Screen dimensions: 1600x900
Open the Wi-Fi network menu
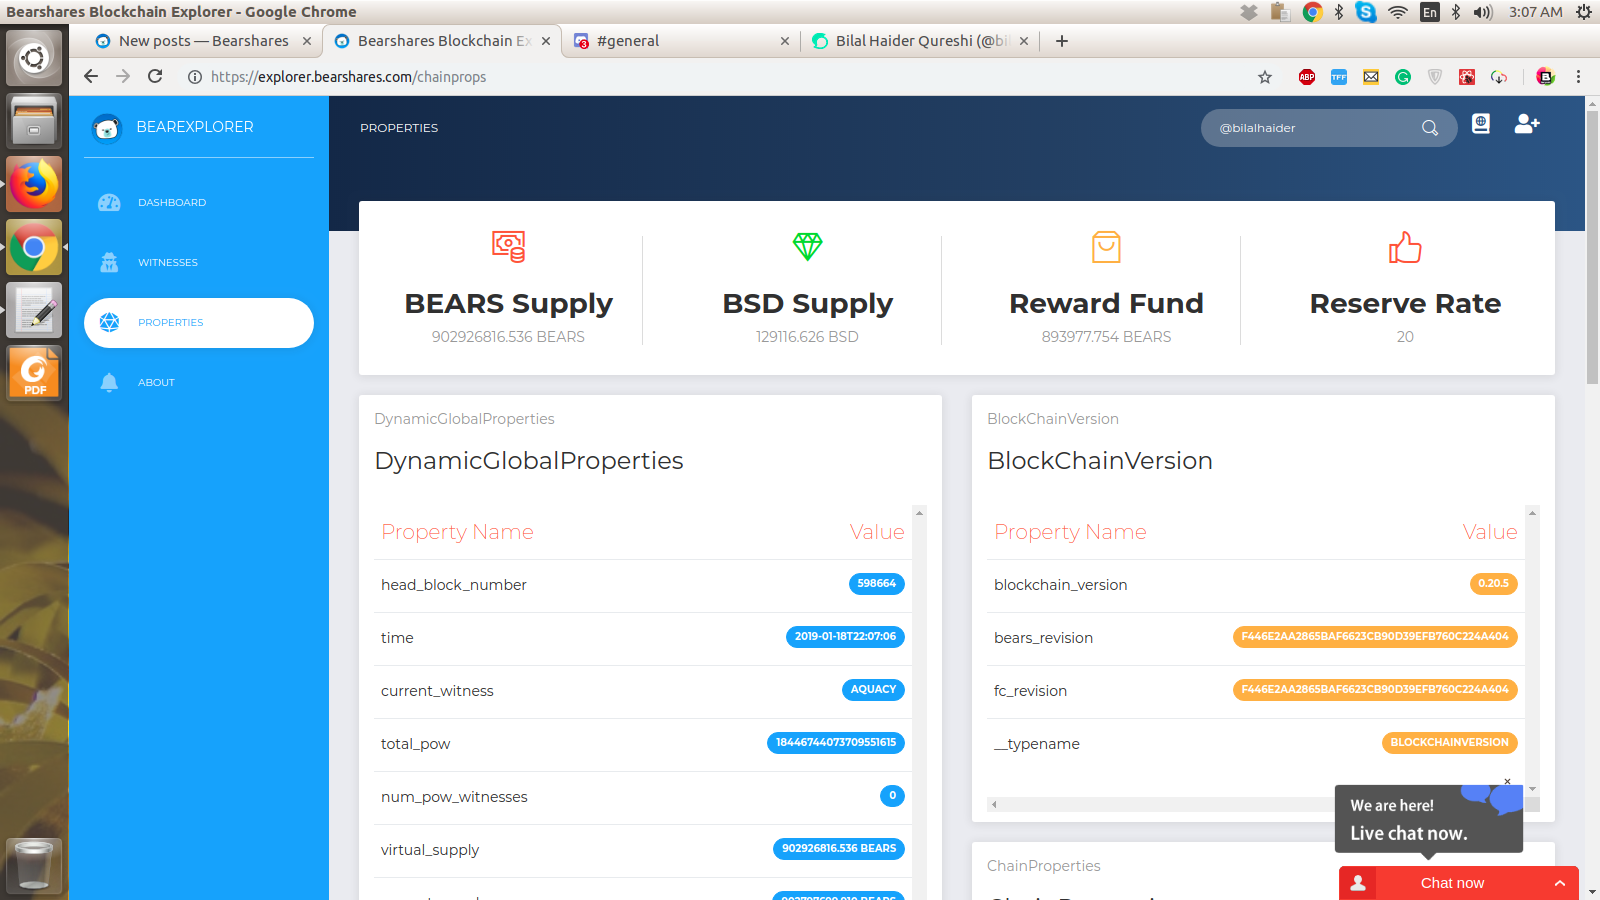tap(1398, 12)
